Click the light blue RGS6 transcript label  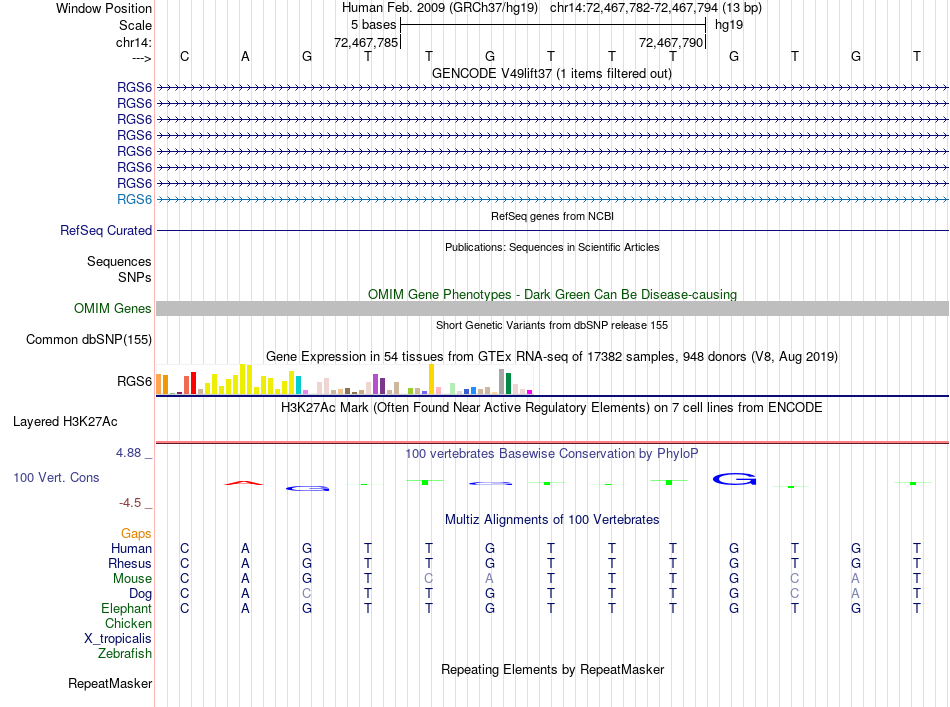(135, 199)
